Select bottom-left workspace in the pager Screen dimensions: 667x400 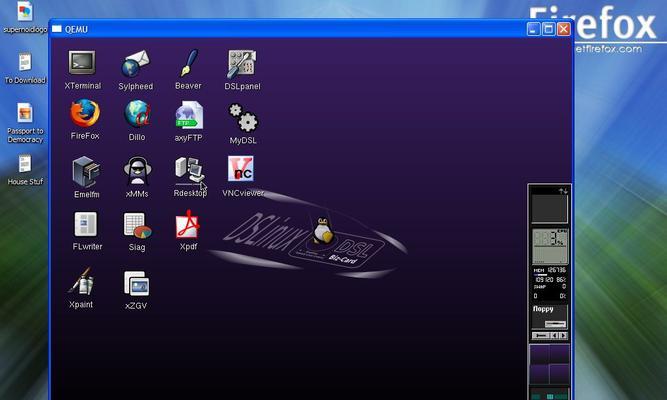[x=539, y=374]
